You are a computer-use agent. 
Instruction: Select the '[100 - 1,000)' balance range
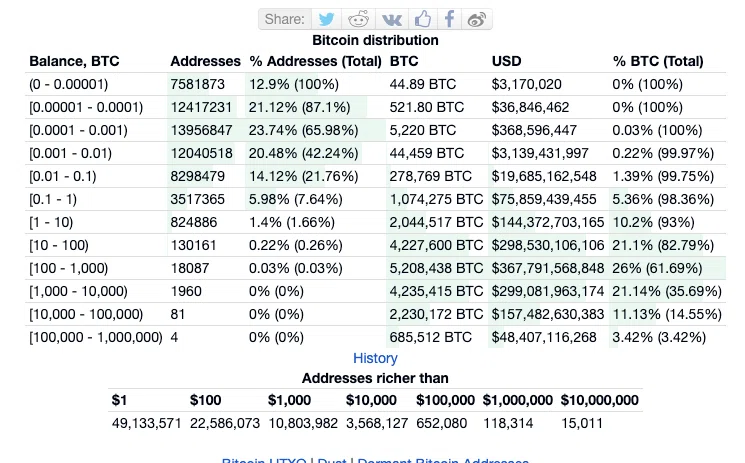tap(68, 269)
